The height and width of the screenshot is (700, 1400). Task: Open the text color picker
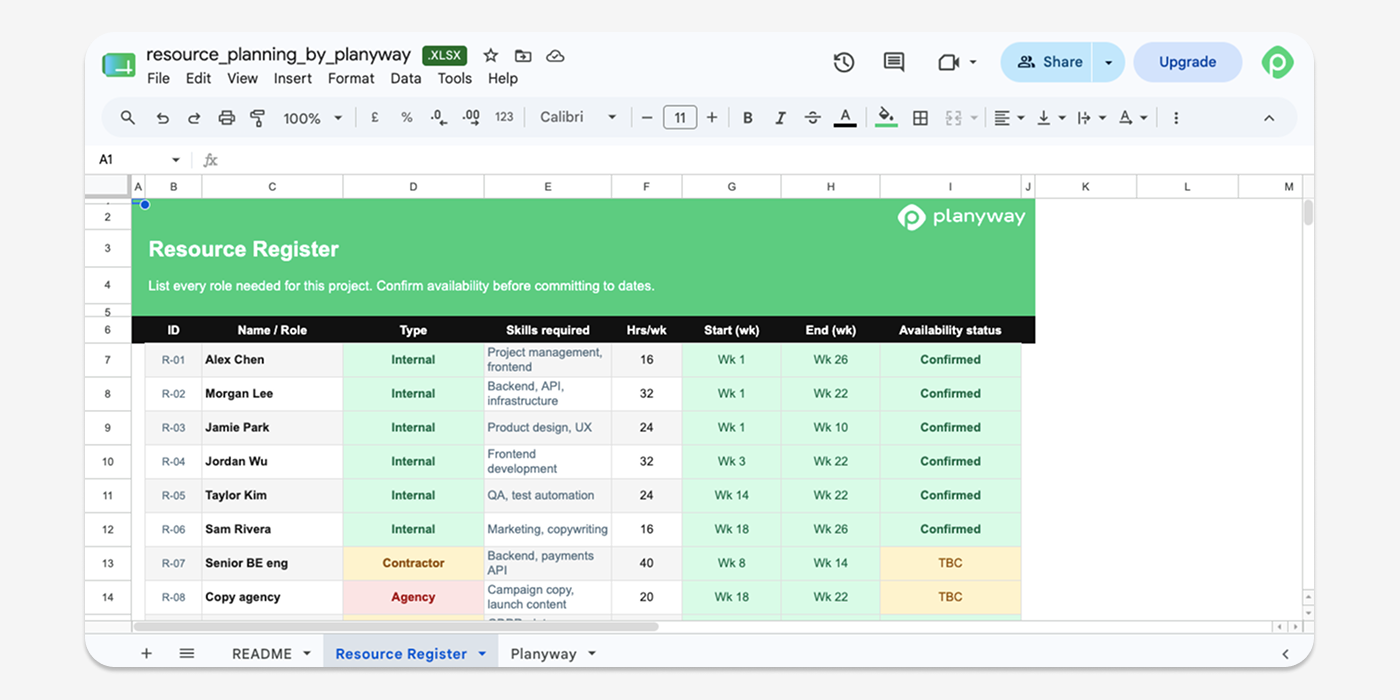845,117
